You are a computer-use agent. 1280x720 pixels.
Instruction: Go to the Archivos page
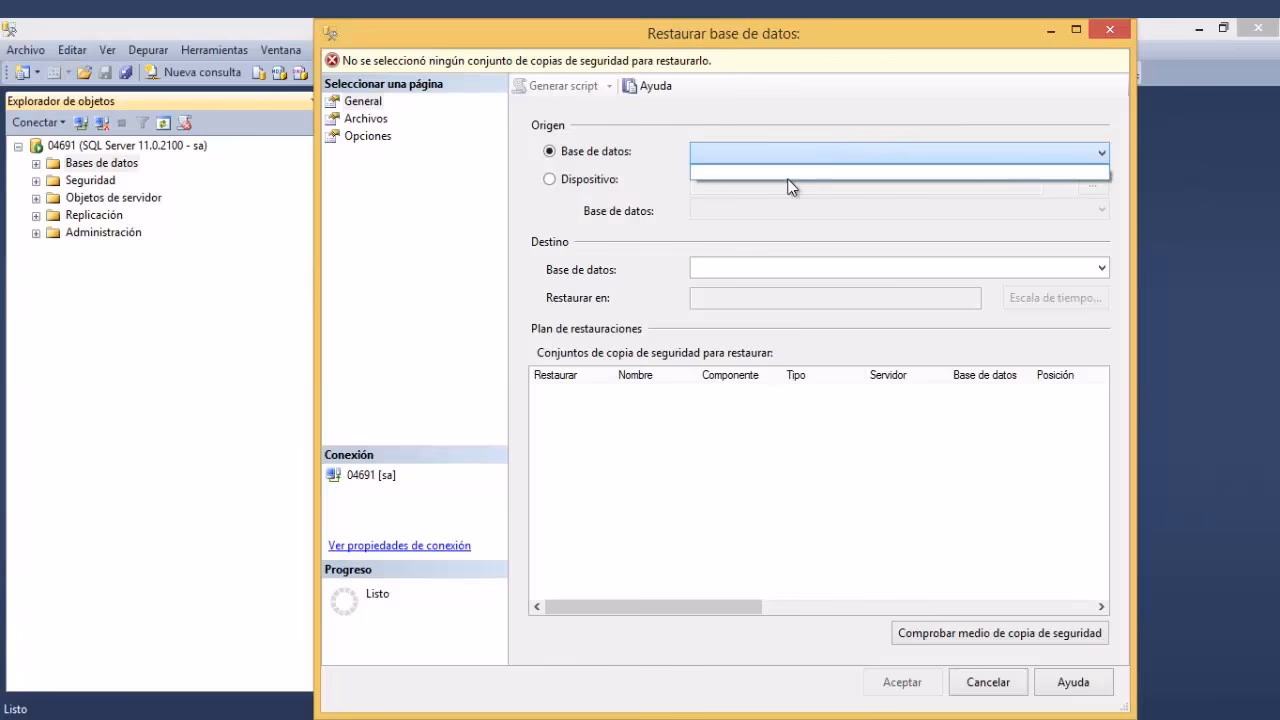pos(366,118)
